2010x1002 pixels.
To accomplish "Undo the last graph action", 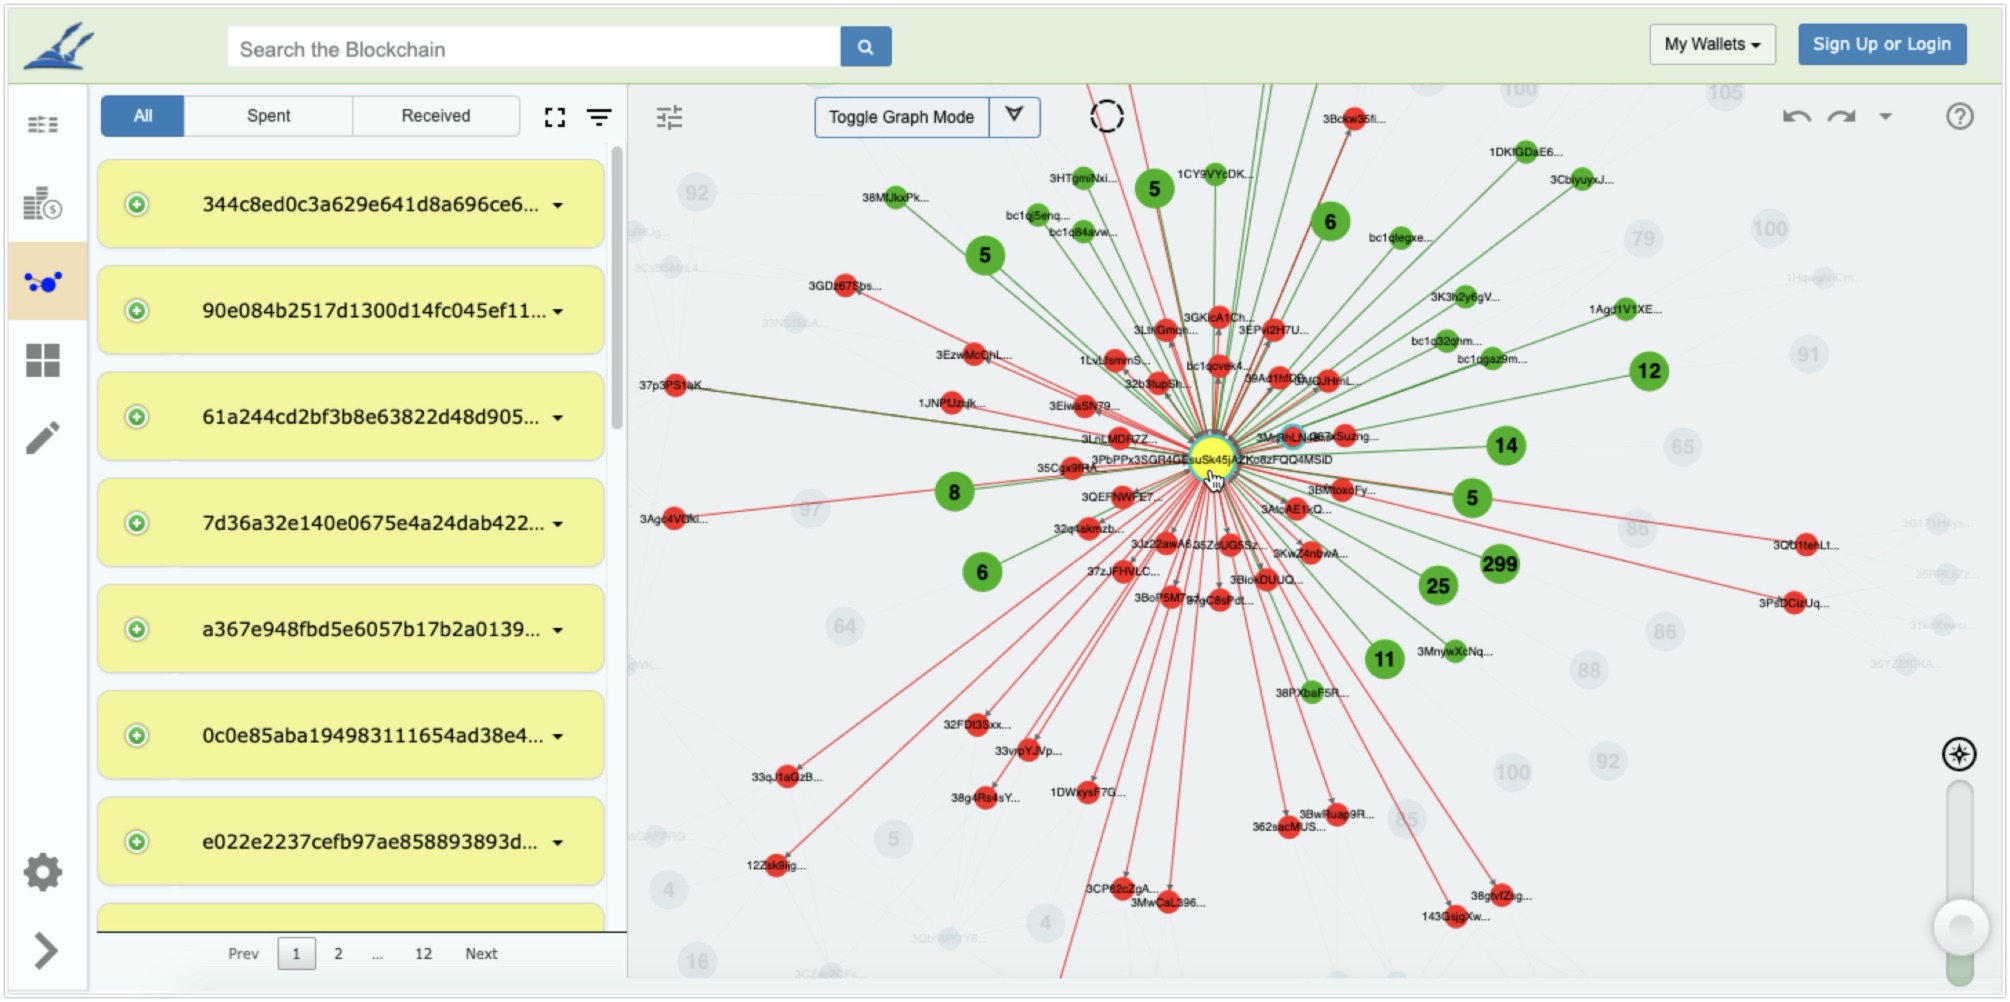I will [1796, 117].
